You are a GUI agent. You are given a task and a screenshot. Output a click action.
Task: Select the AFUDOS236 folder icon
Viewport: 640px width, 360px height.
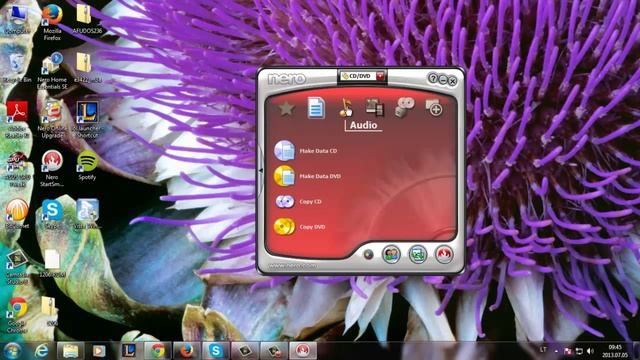coord(87,19)
